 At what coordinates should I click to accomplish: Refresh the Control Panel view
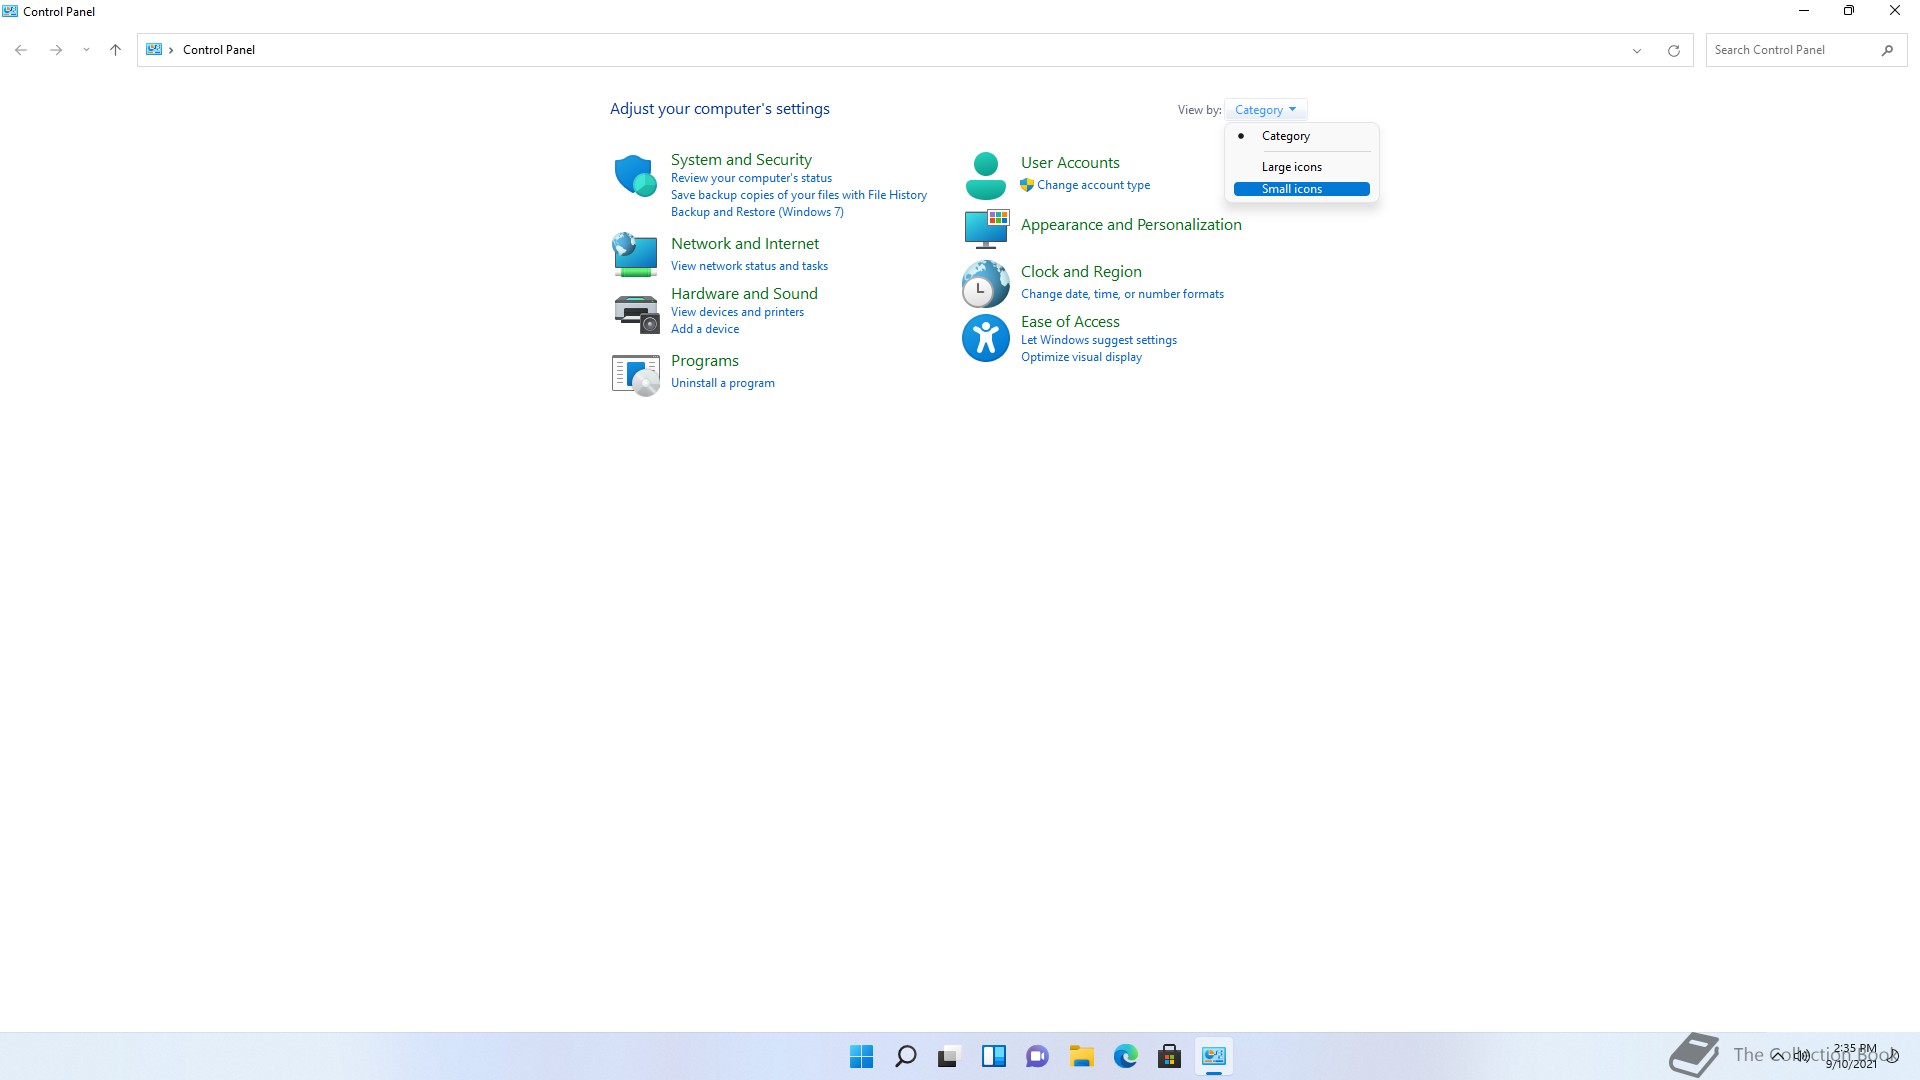coord(1673,50)
